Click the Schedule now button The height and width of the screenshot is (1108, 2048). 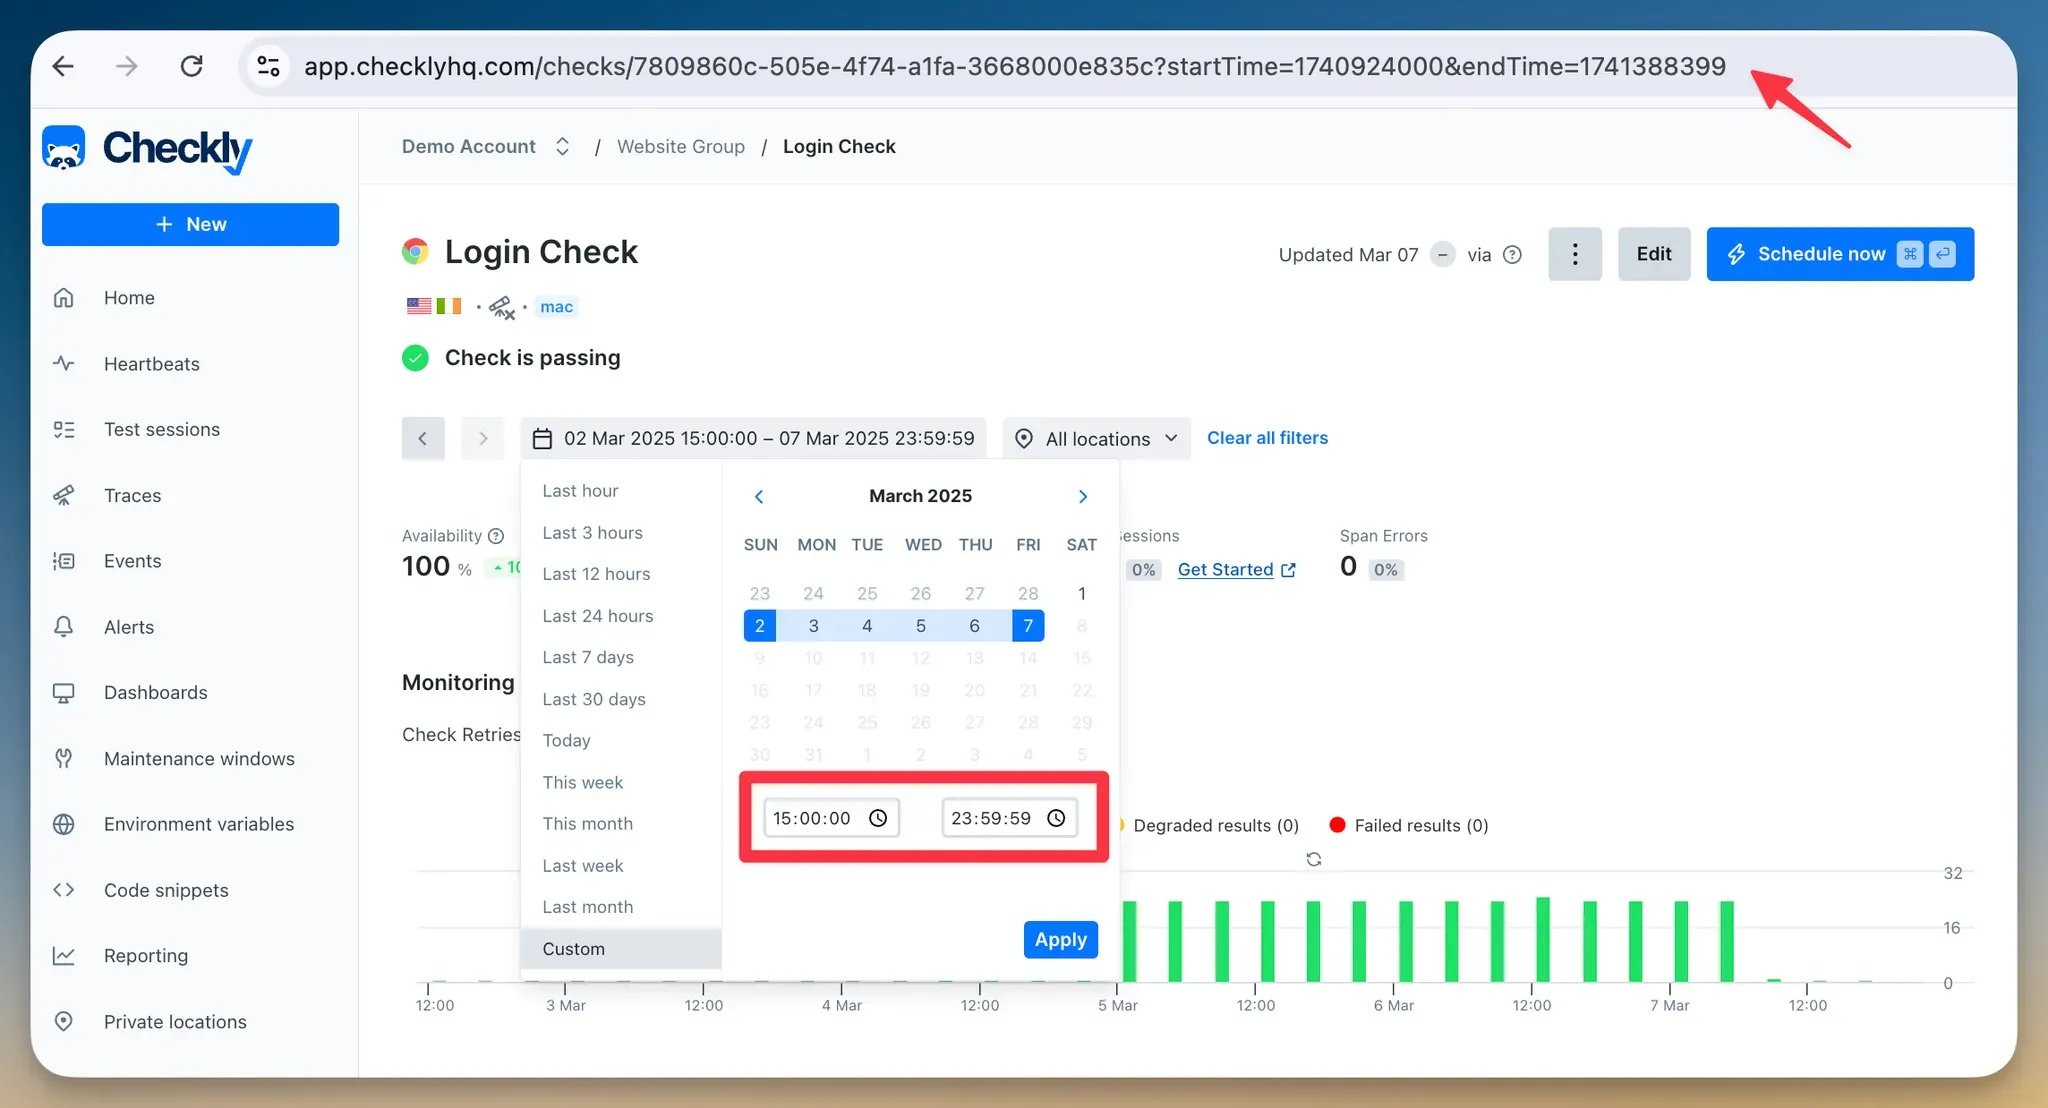coord(1840,254)
